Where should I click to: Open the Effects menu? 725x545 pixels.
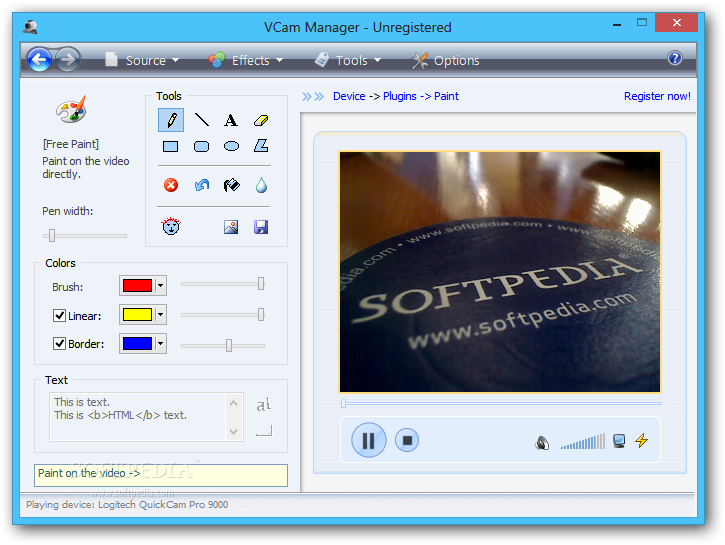(246, 60)
